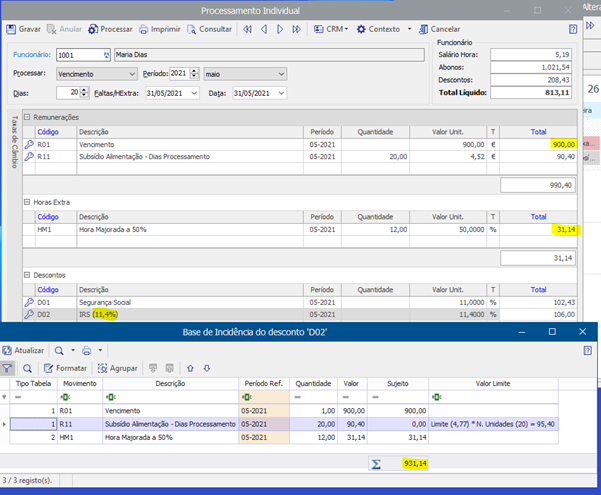Click the Agrupar group button

tap(118, 368)
